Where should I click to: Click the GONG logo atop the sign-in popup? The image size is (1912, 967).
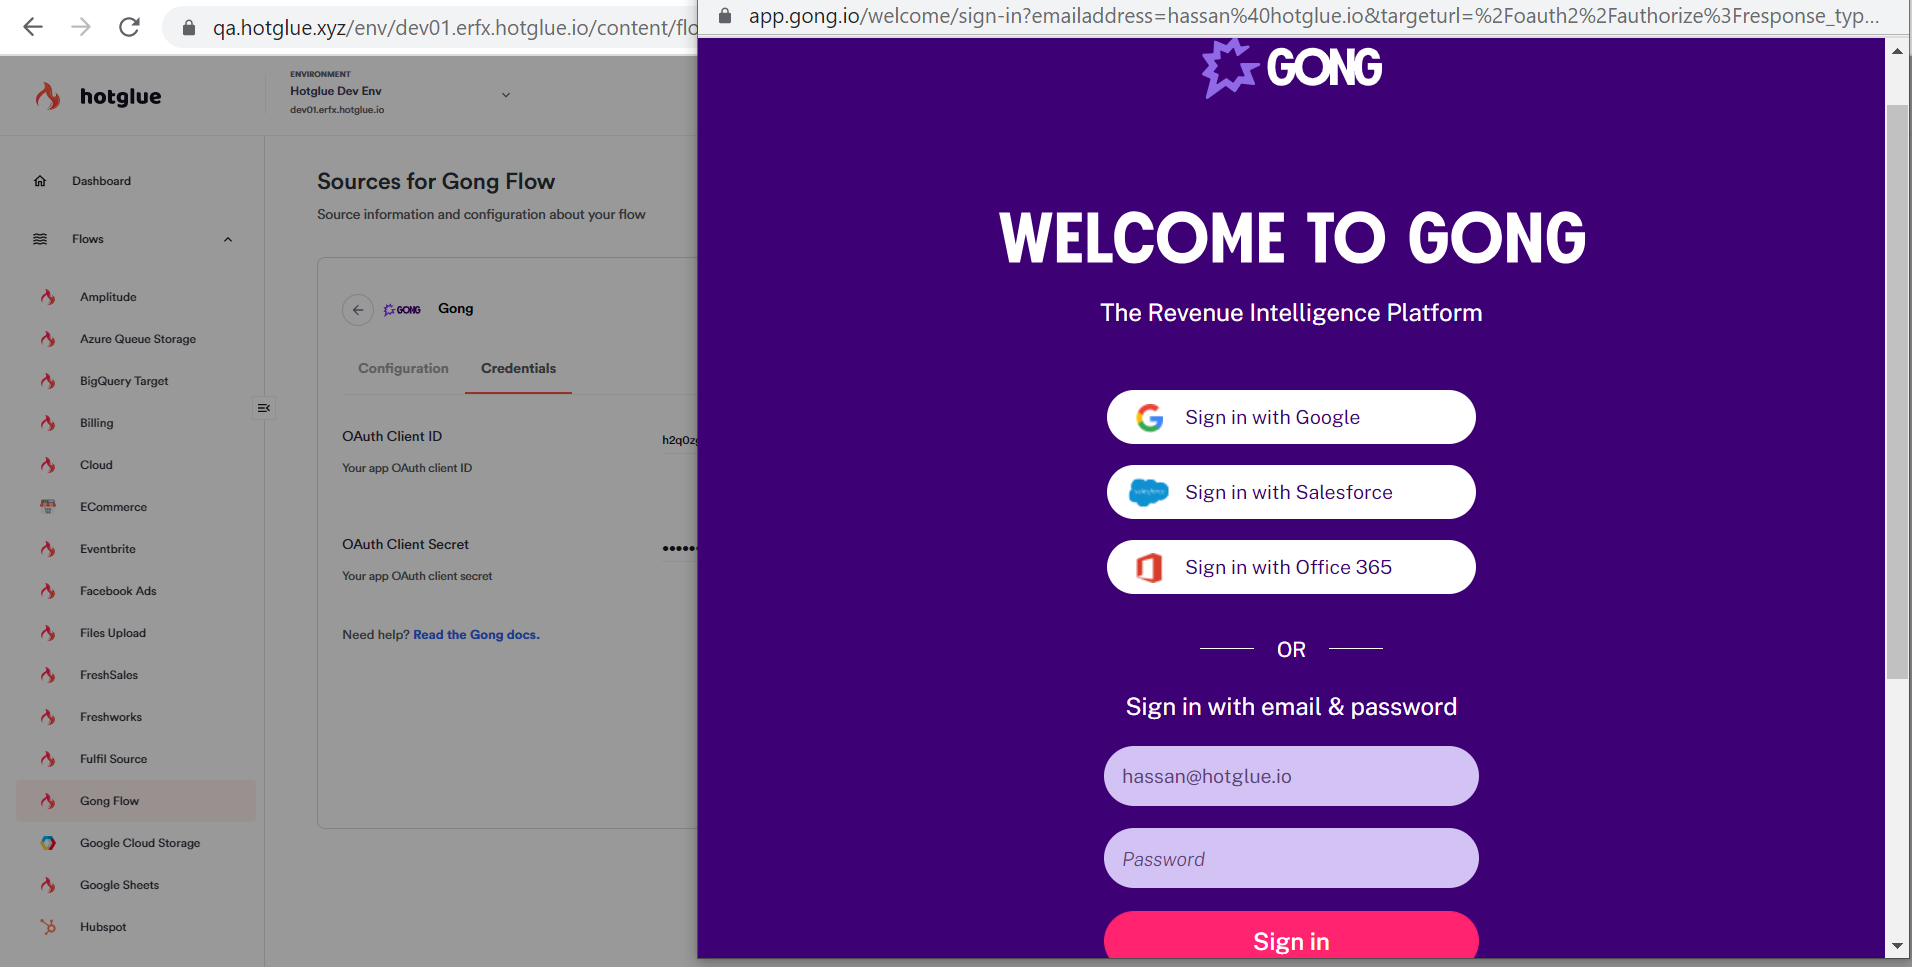coord(1291,68)
